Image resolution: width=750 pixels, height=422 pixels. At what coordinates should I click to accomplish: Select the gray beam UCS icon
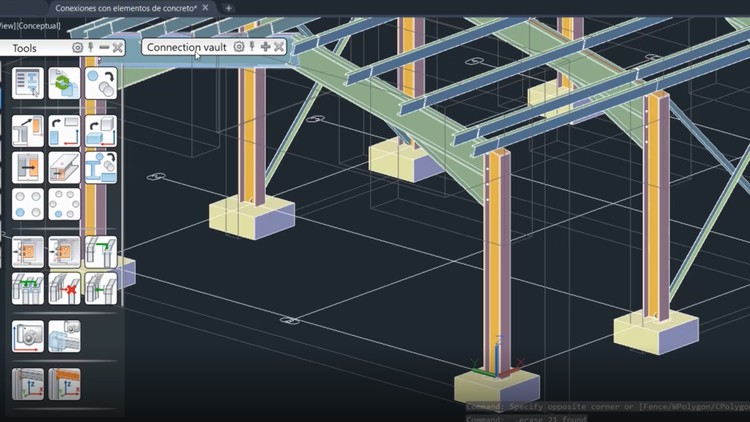point(28,384)
